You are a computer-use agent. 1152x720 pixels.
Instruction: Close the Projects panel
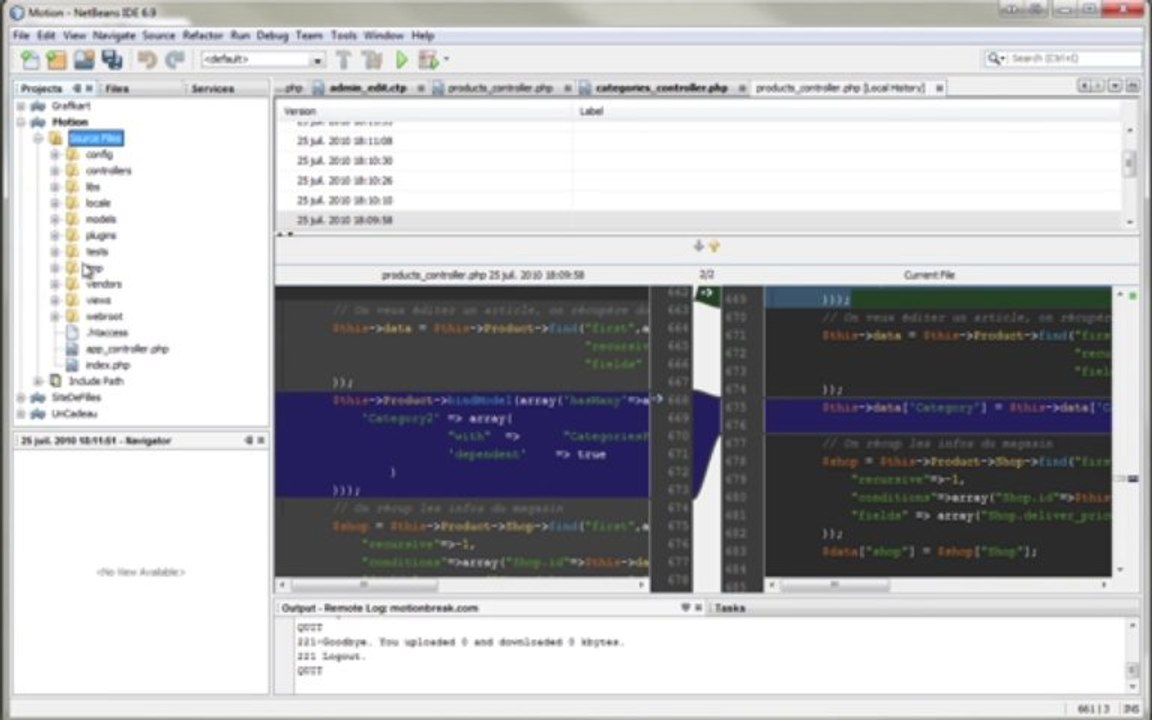90,88
